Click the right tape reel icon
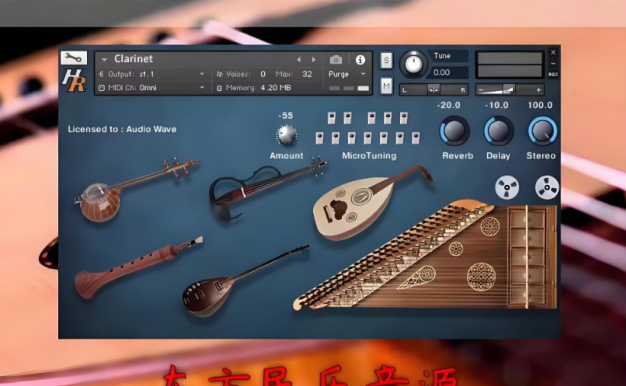 [x=547, y=187]
